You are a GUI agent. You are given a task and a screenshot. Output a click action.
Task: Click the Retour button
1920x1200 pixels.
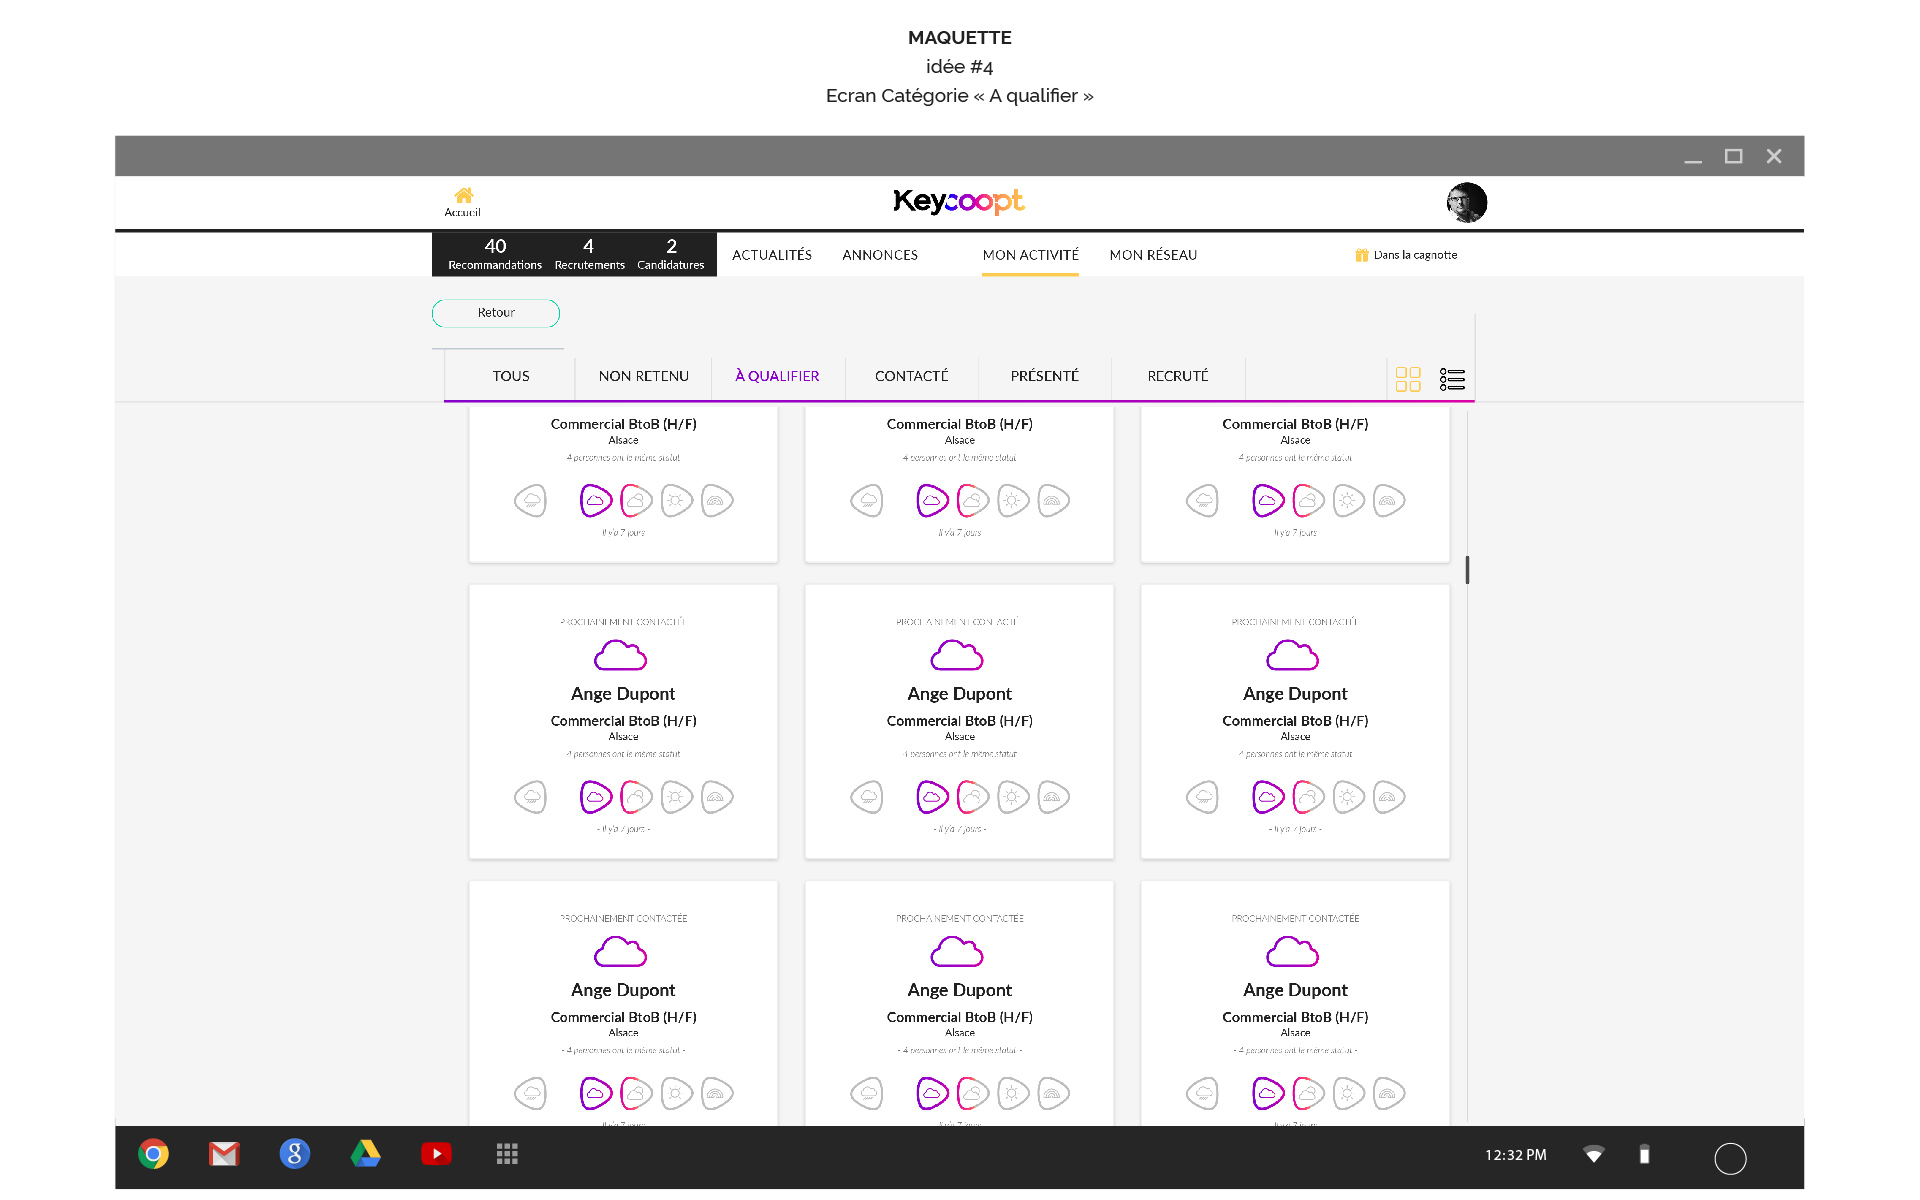496,313
